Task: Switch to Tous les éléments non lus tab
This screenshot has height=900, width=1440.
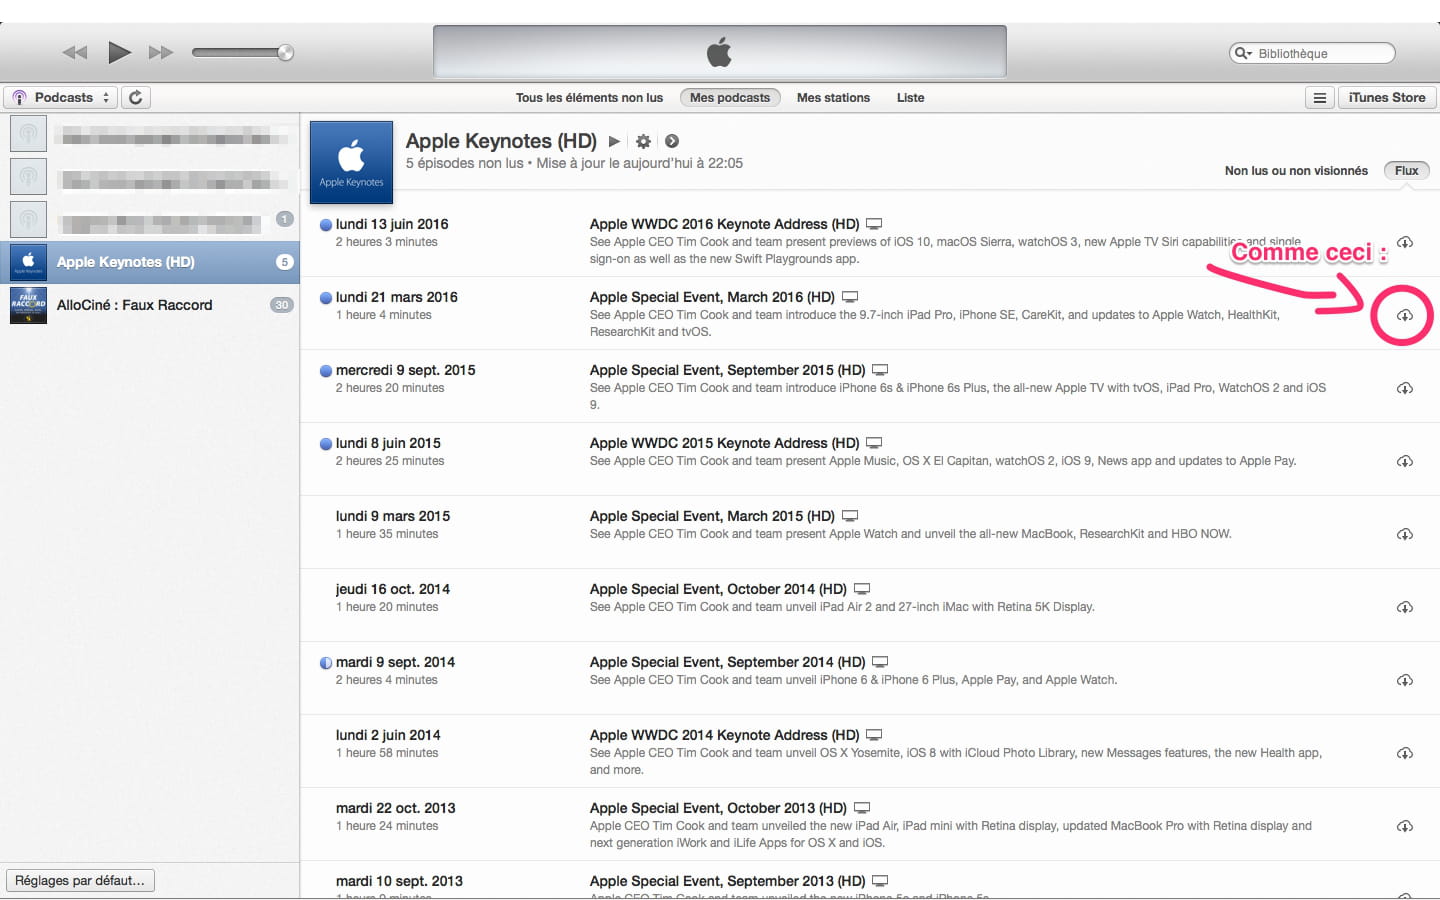Action: [589, 97]
